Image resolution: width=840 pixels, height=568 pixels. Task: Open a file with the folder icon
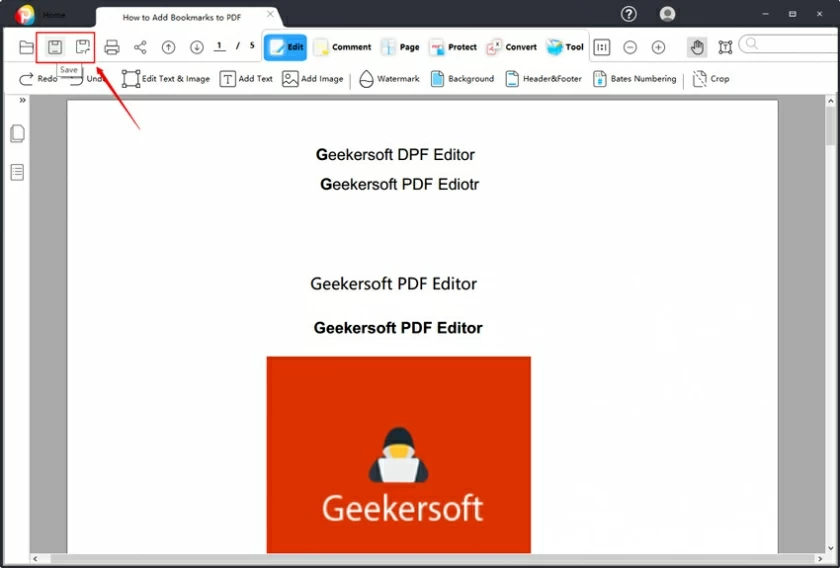coord(26,47)
